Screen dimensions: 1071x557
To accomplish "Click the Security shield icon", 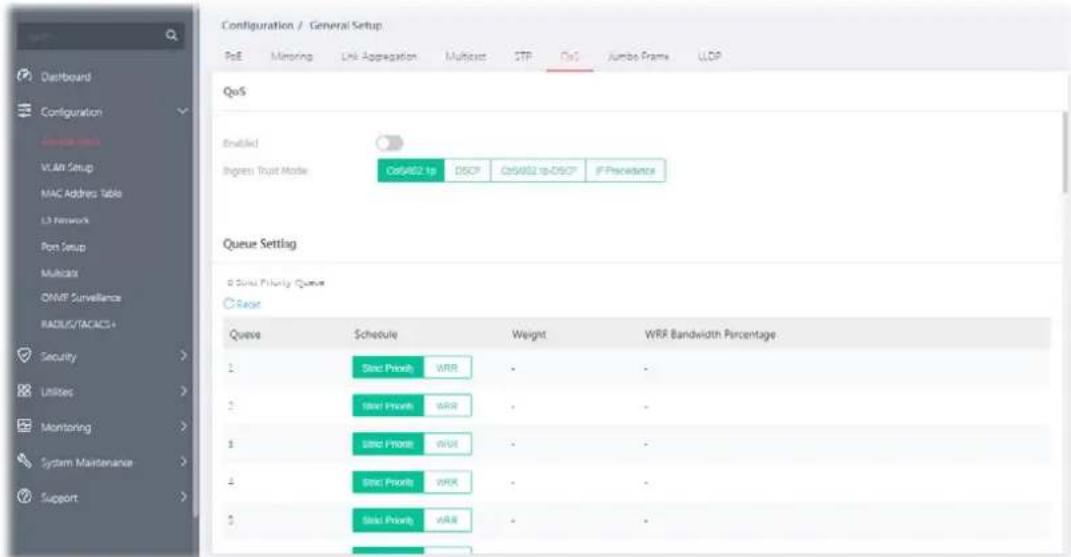I will pyautogui.click(x=25, y=355).
